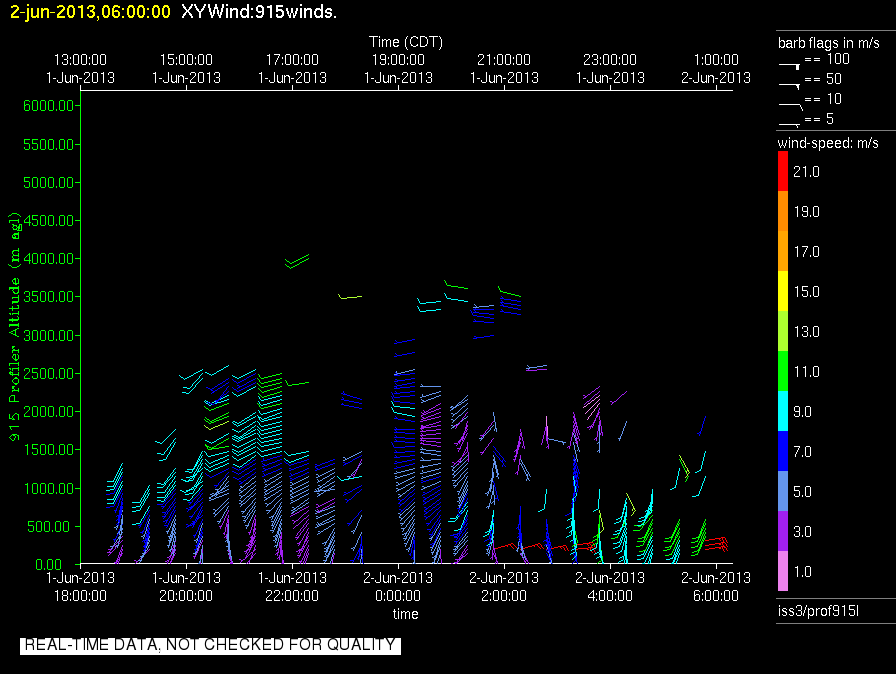
Task: Click the 'barb flags in m/s' legend heading
Action: 829,43
